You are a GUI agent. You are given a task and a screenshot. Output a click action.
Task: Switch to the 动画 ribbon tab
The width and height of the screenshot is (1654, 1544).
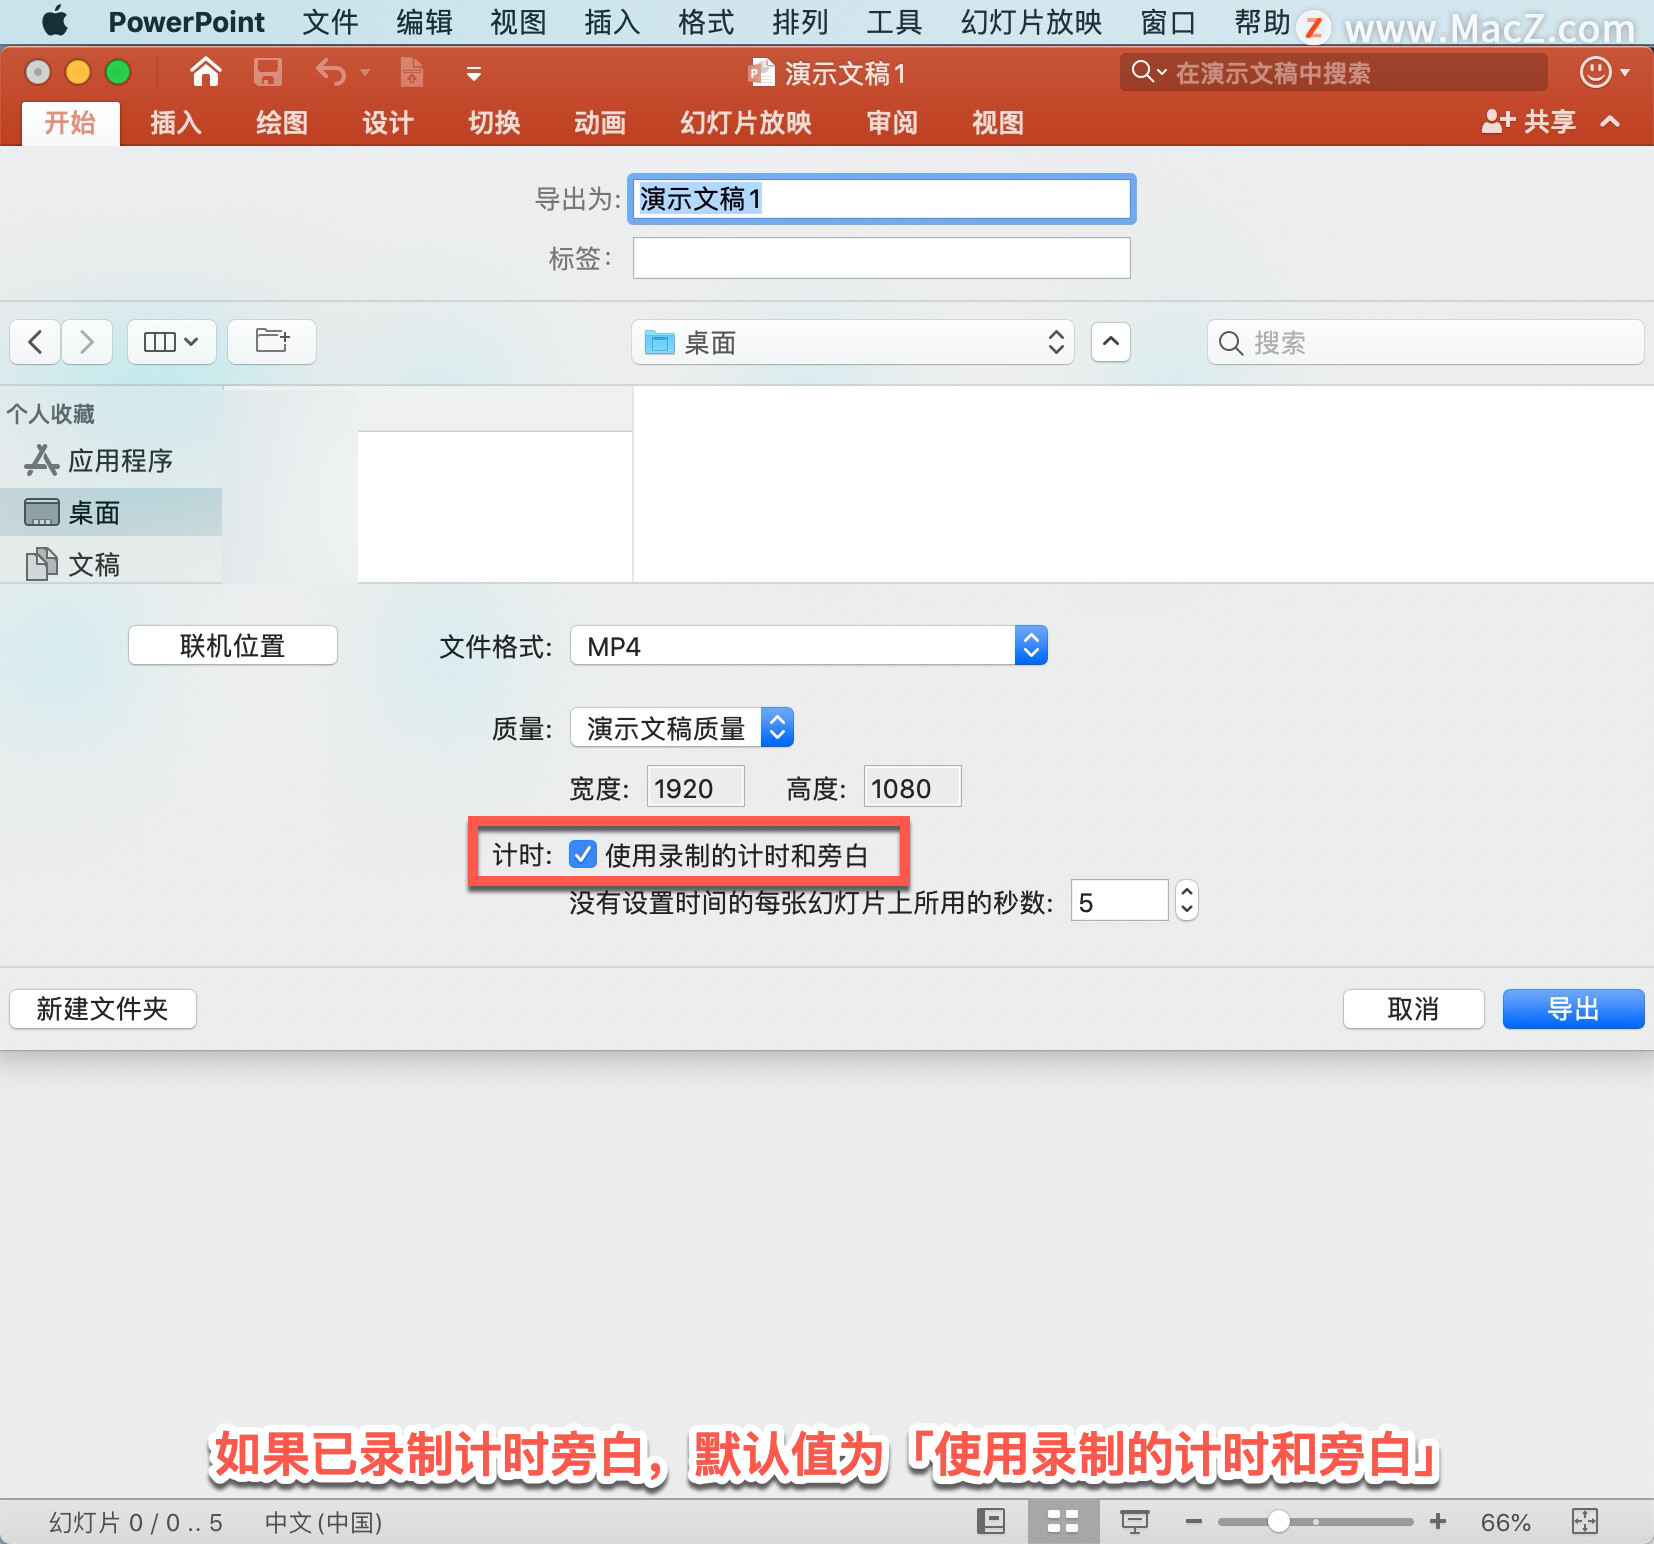[600, 123]
